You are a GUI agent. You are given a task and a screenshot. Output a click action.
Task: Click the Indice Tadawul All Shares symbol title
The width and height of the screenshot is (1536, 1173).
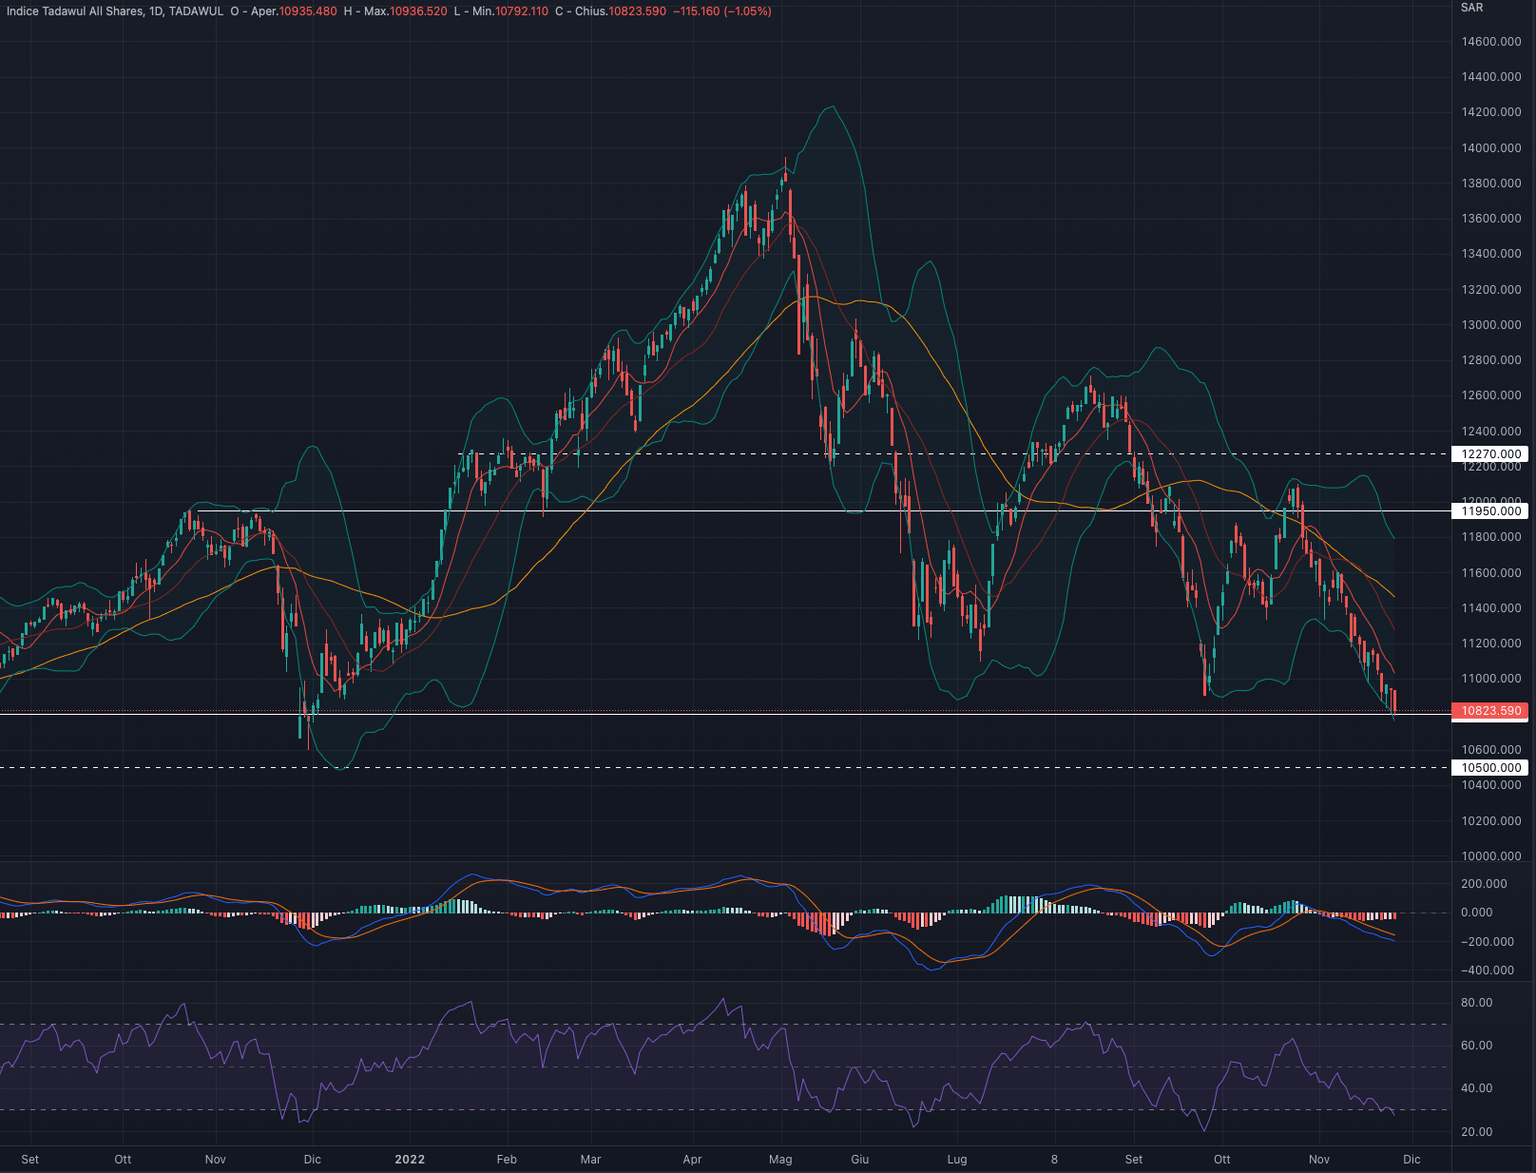coord(75,11)
